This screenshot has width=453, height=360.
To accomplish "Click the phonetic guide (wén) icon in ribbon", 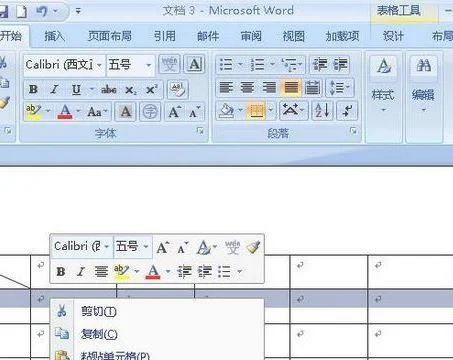I will tap(169, 64).
